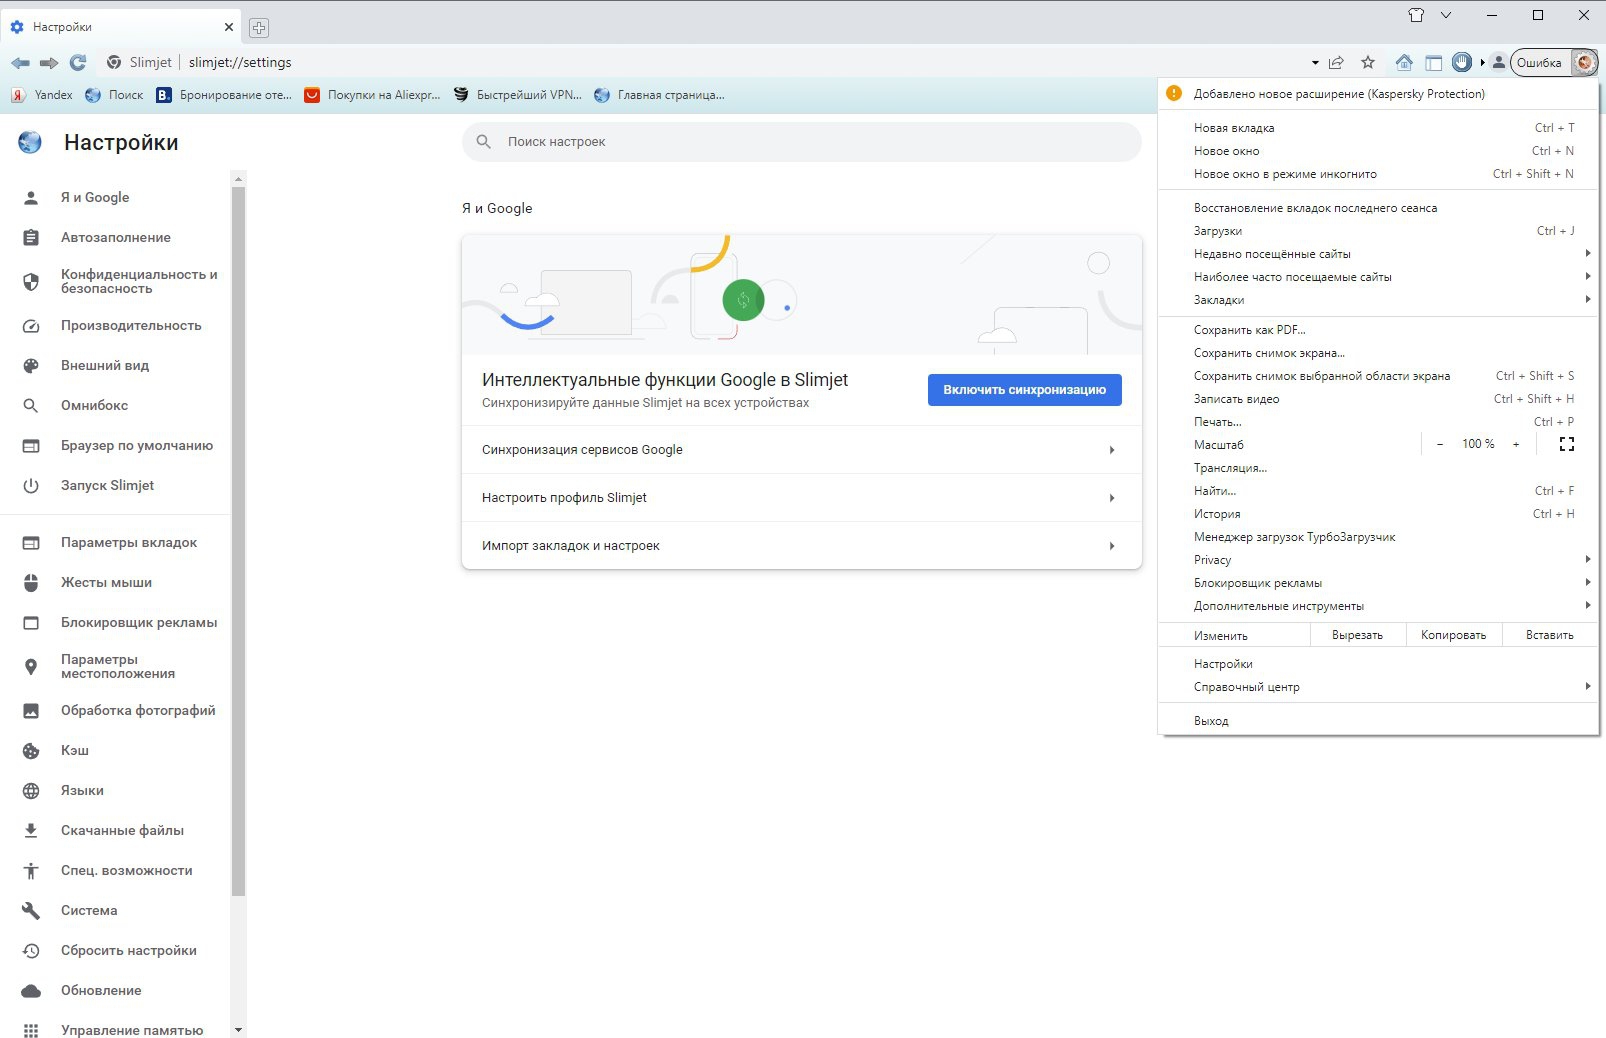Open Запуск Slimjet settings

tap(115, 485)
